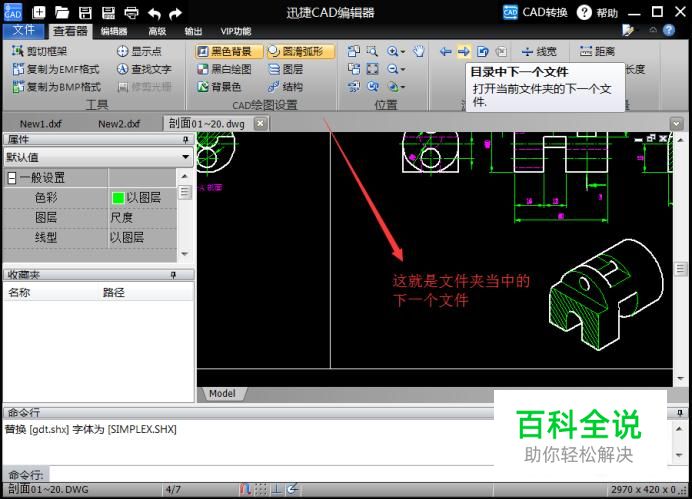Image resolution: width=692 pixels, height=499 pixels.
Task: Pin the 收藏夹 favorites panel
Action: click(173, 275)
